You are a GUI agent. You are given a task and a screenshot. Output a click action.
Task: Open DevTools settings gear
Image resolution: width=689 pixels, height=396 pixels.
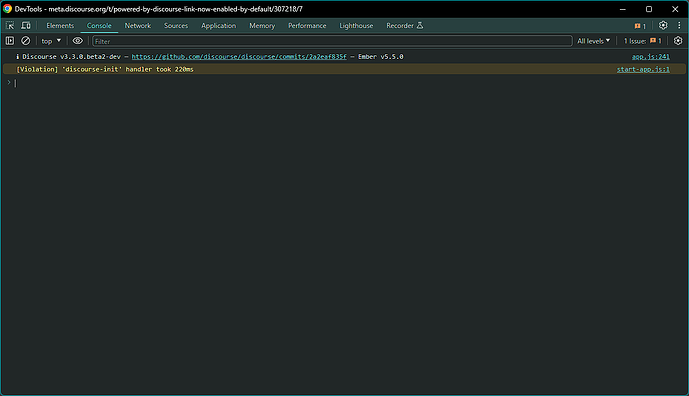663,25
